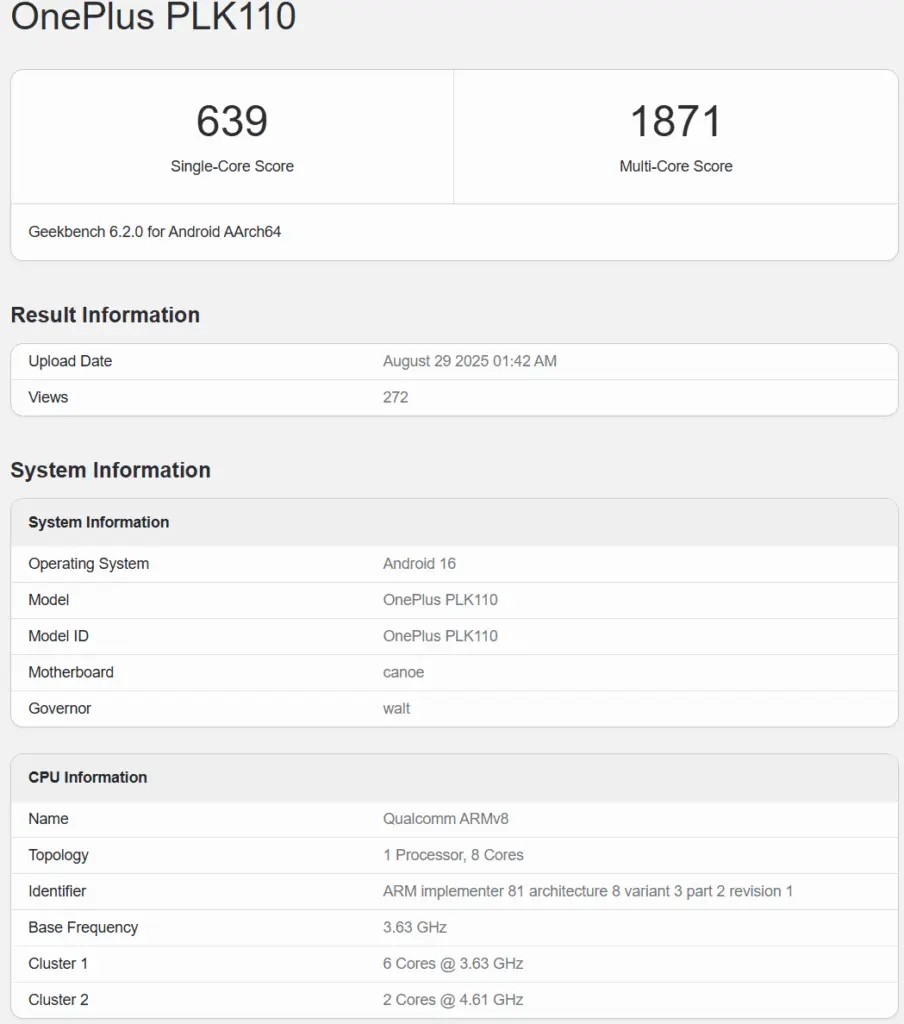Select the 1 Processor, 8 Cores value
Image resolution: width=904 pixels, height=1024 pixels.
point(453,855)
